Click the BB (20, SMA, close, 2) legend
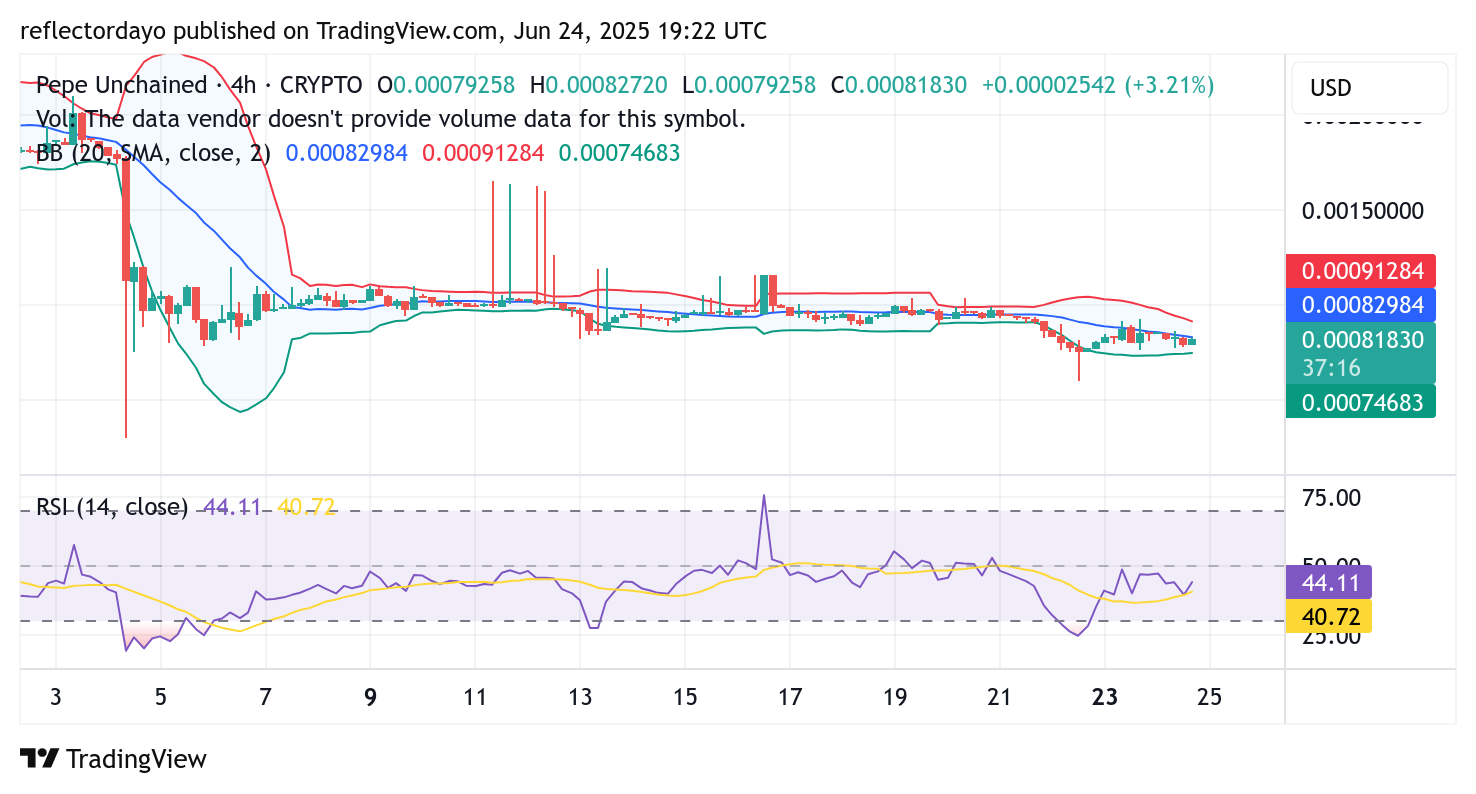Viewport: 1476px width, 794px height. click(x=154, y=153)
